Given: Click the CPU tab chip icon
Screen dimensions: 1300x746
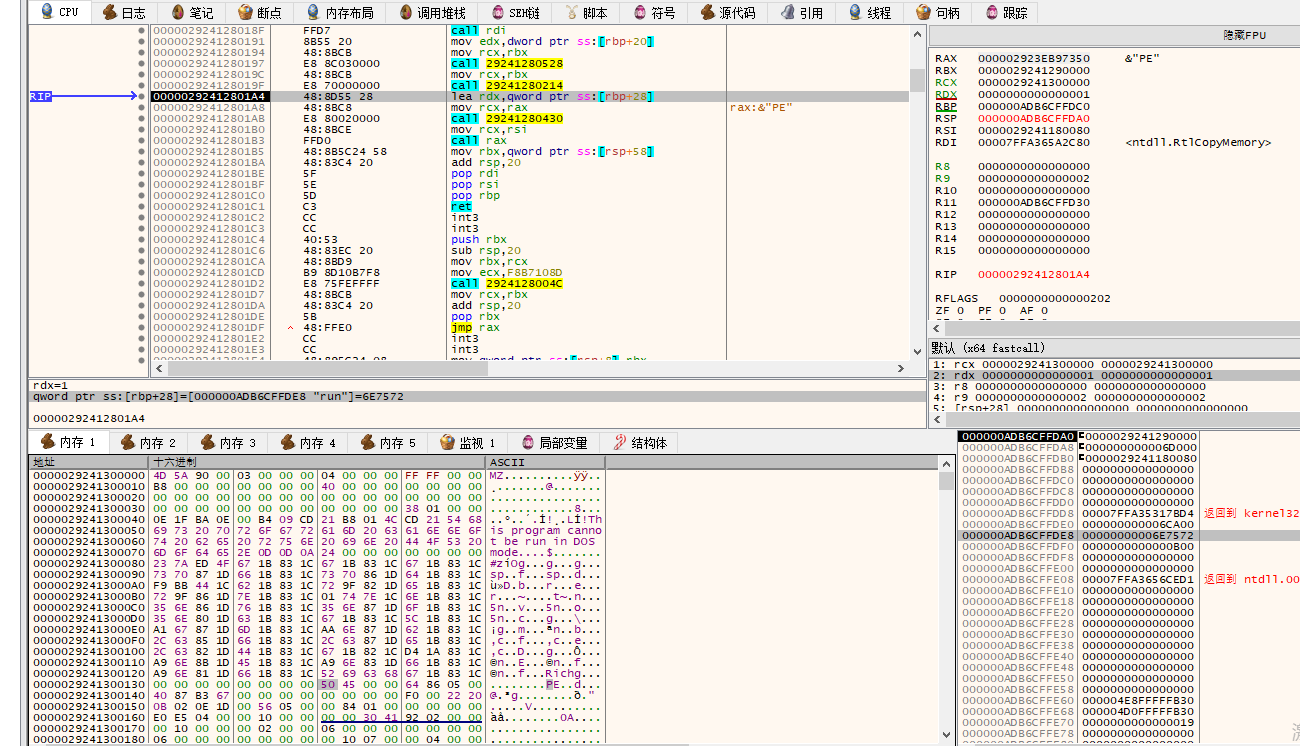Looking at the screenshot, I should click(x=45, y=12).
